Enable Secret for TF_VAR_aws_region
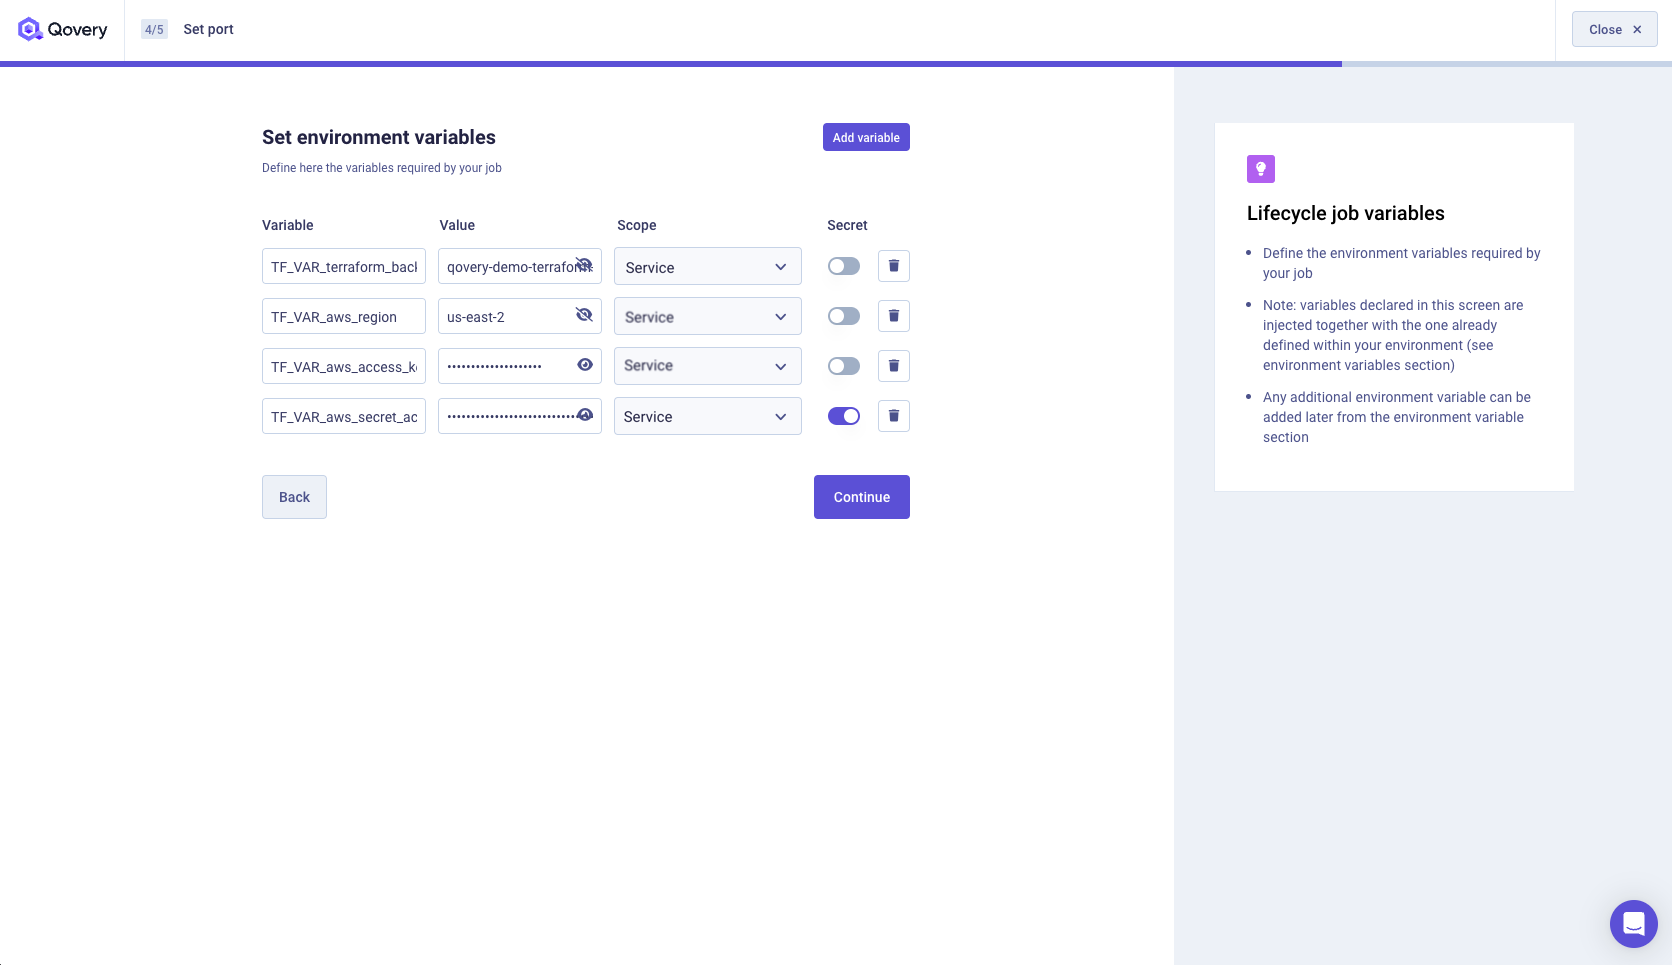This screenshot has height=965, width=1672. [843, 316]
